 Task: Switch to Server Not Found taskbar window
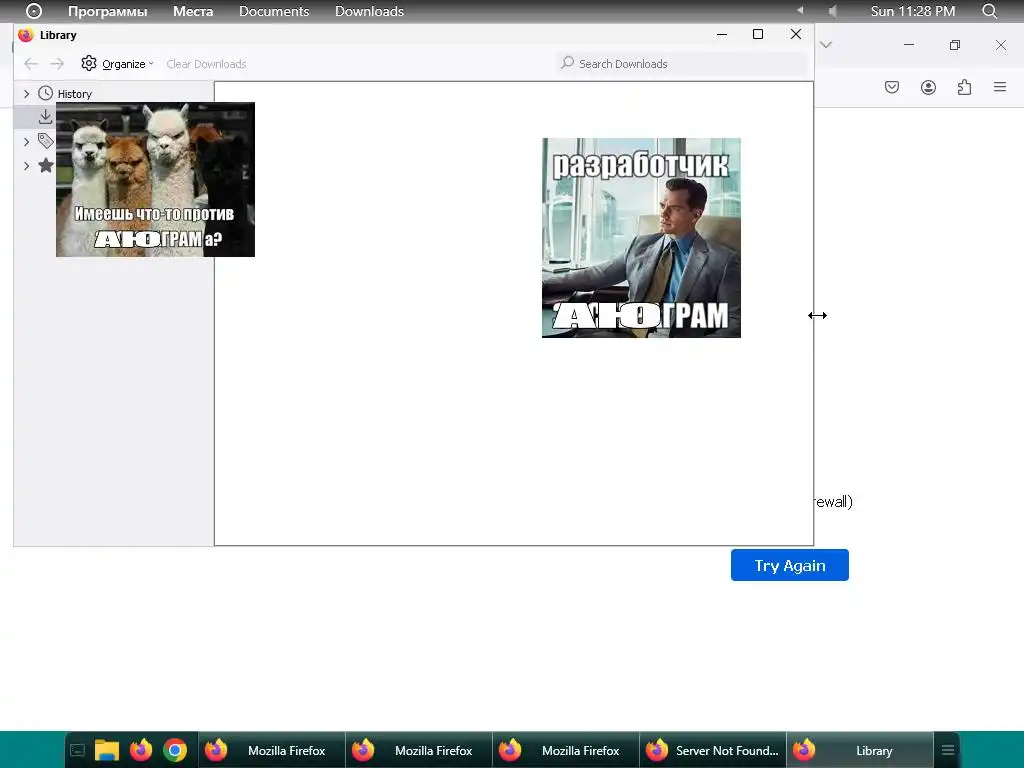712,750
